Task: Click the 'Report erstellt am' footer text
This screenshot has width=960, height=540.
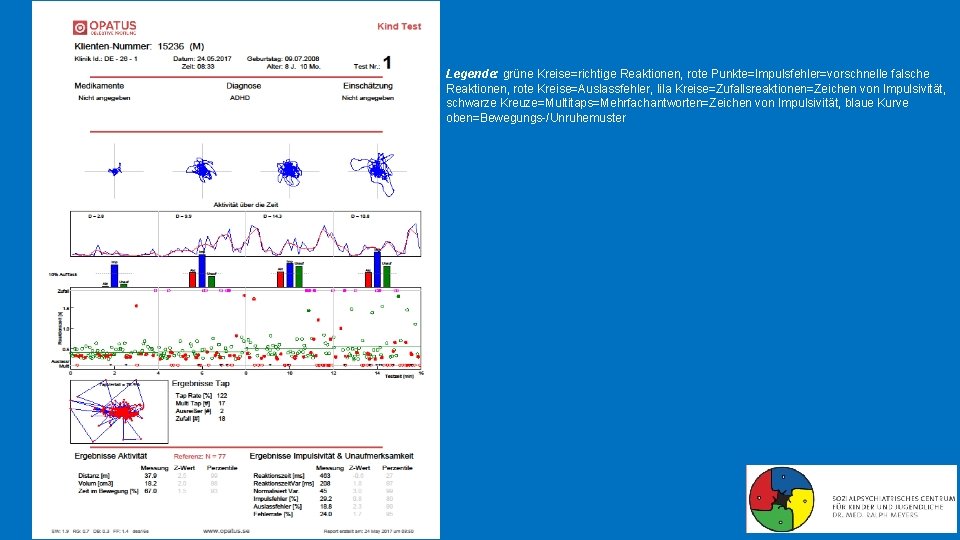Action: coord(369,531)
